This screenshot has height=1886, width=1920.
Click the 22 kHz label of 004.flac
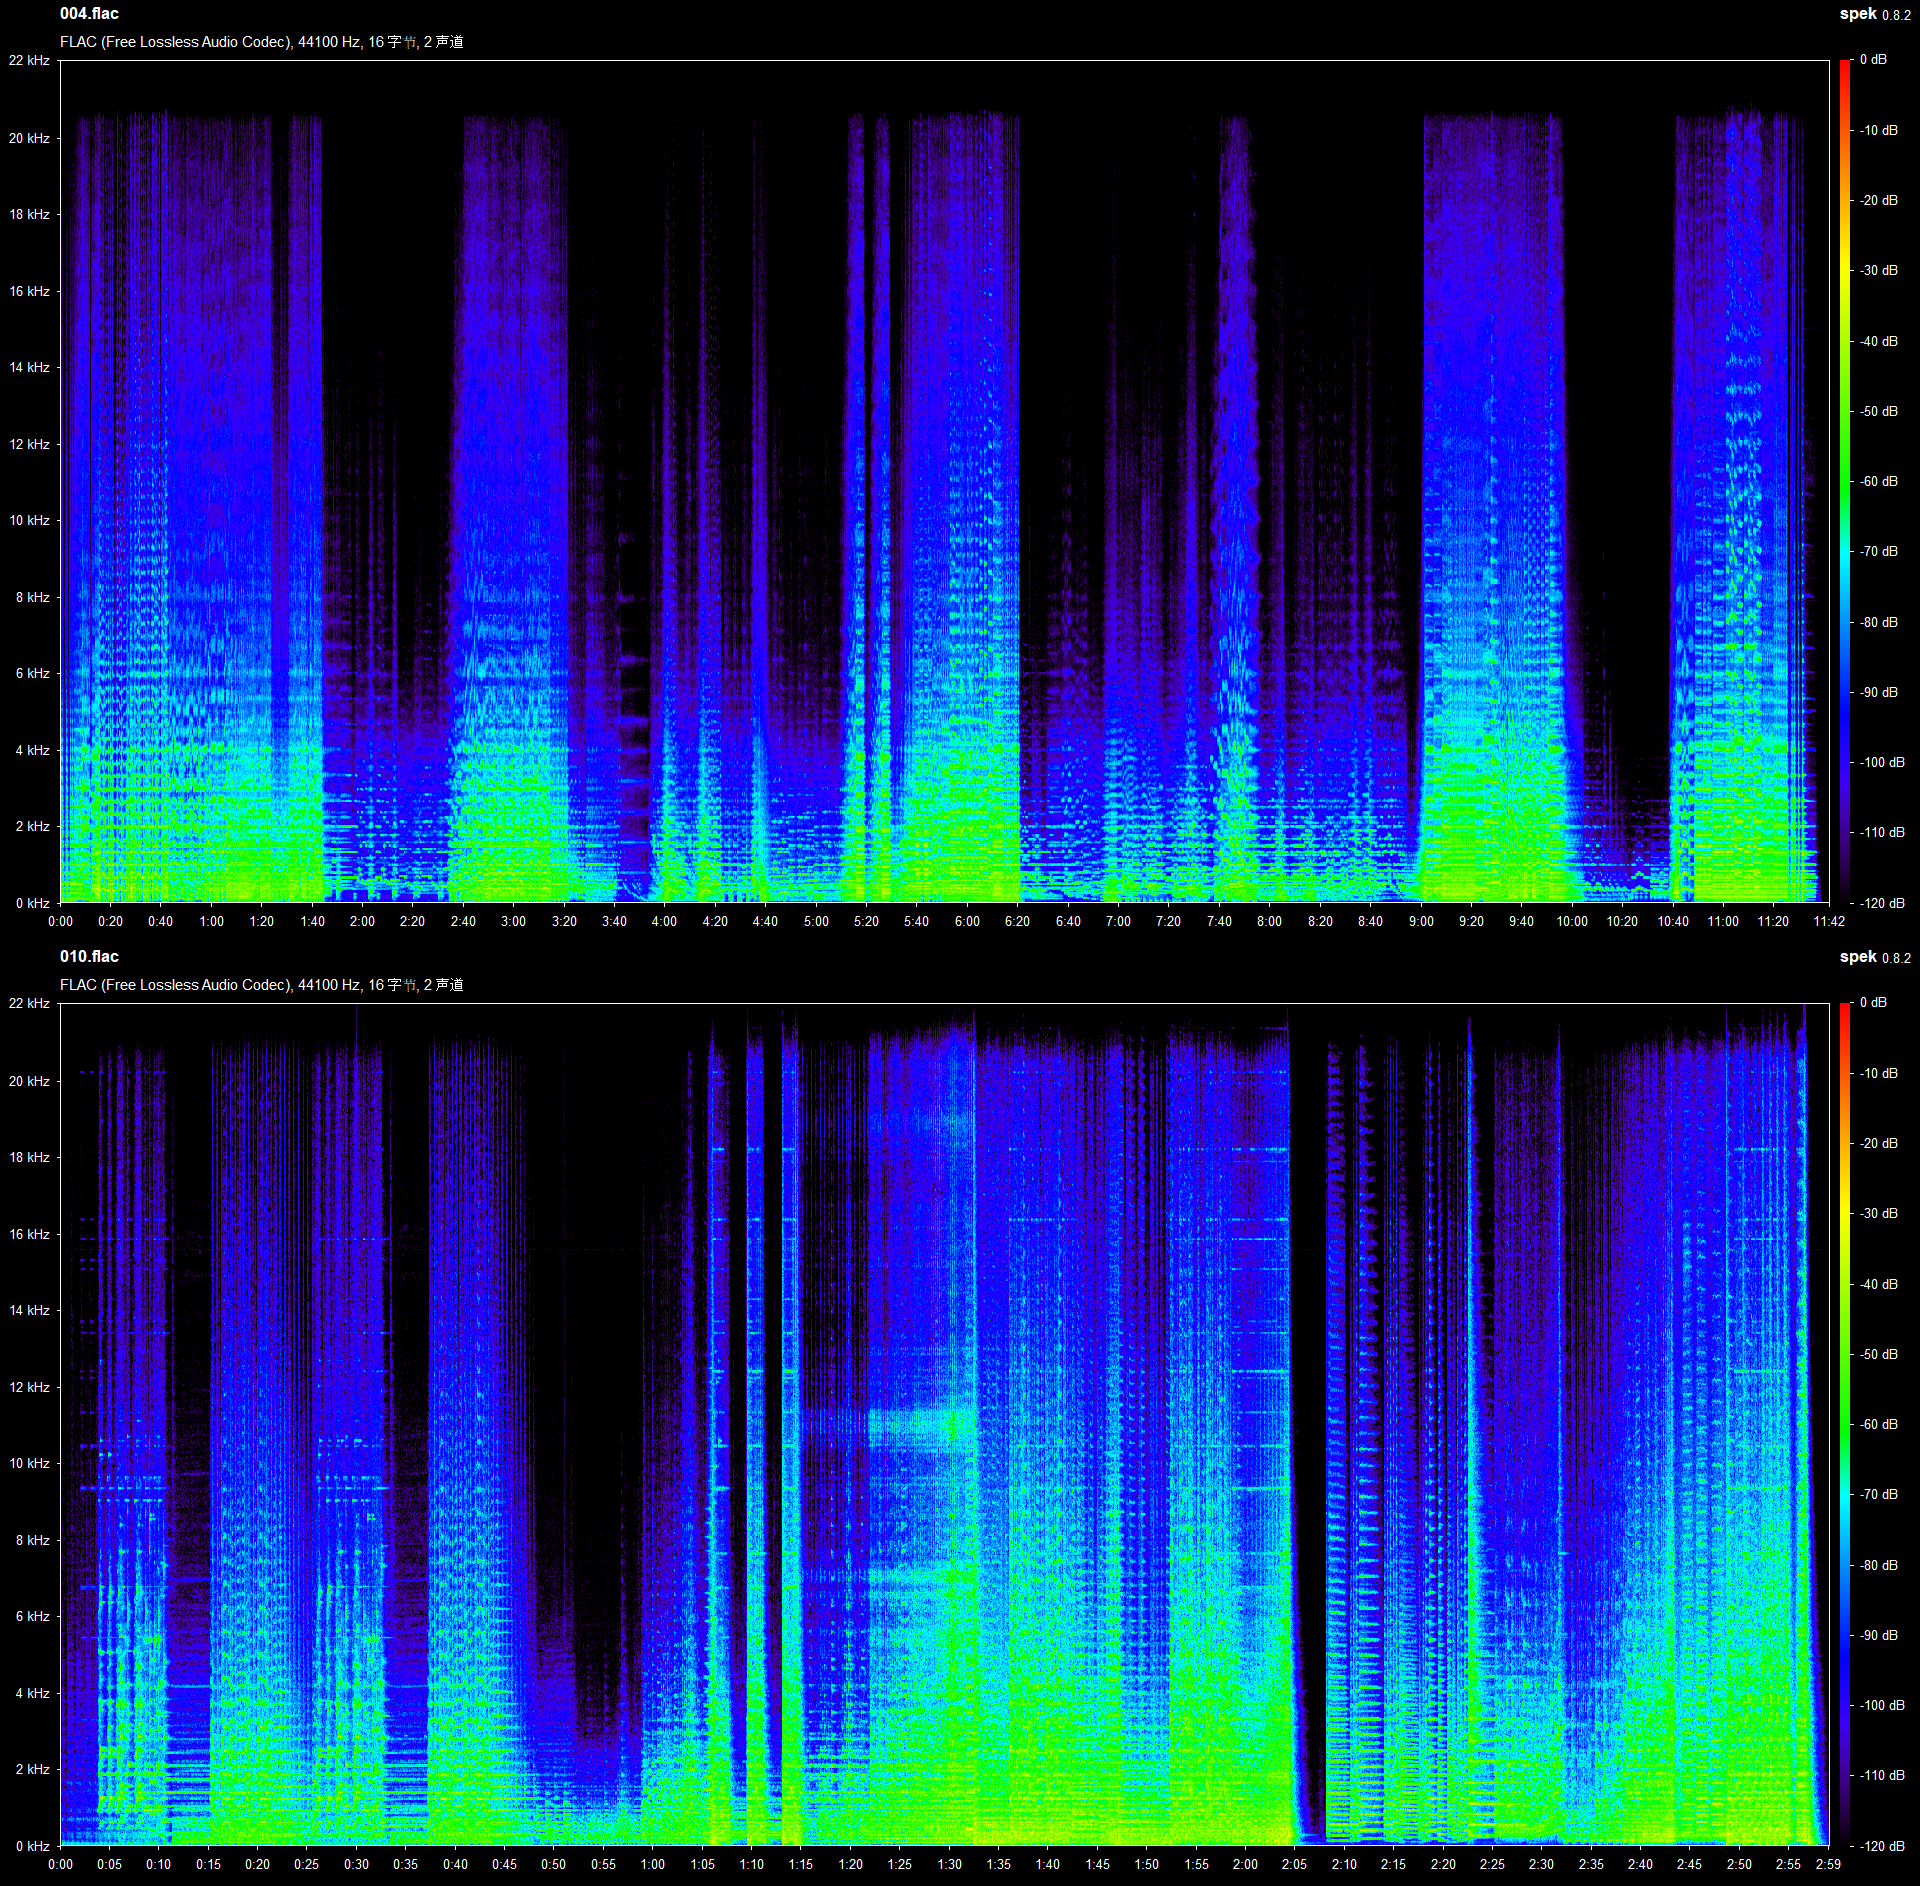[x=29, y=60]
